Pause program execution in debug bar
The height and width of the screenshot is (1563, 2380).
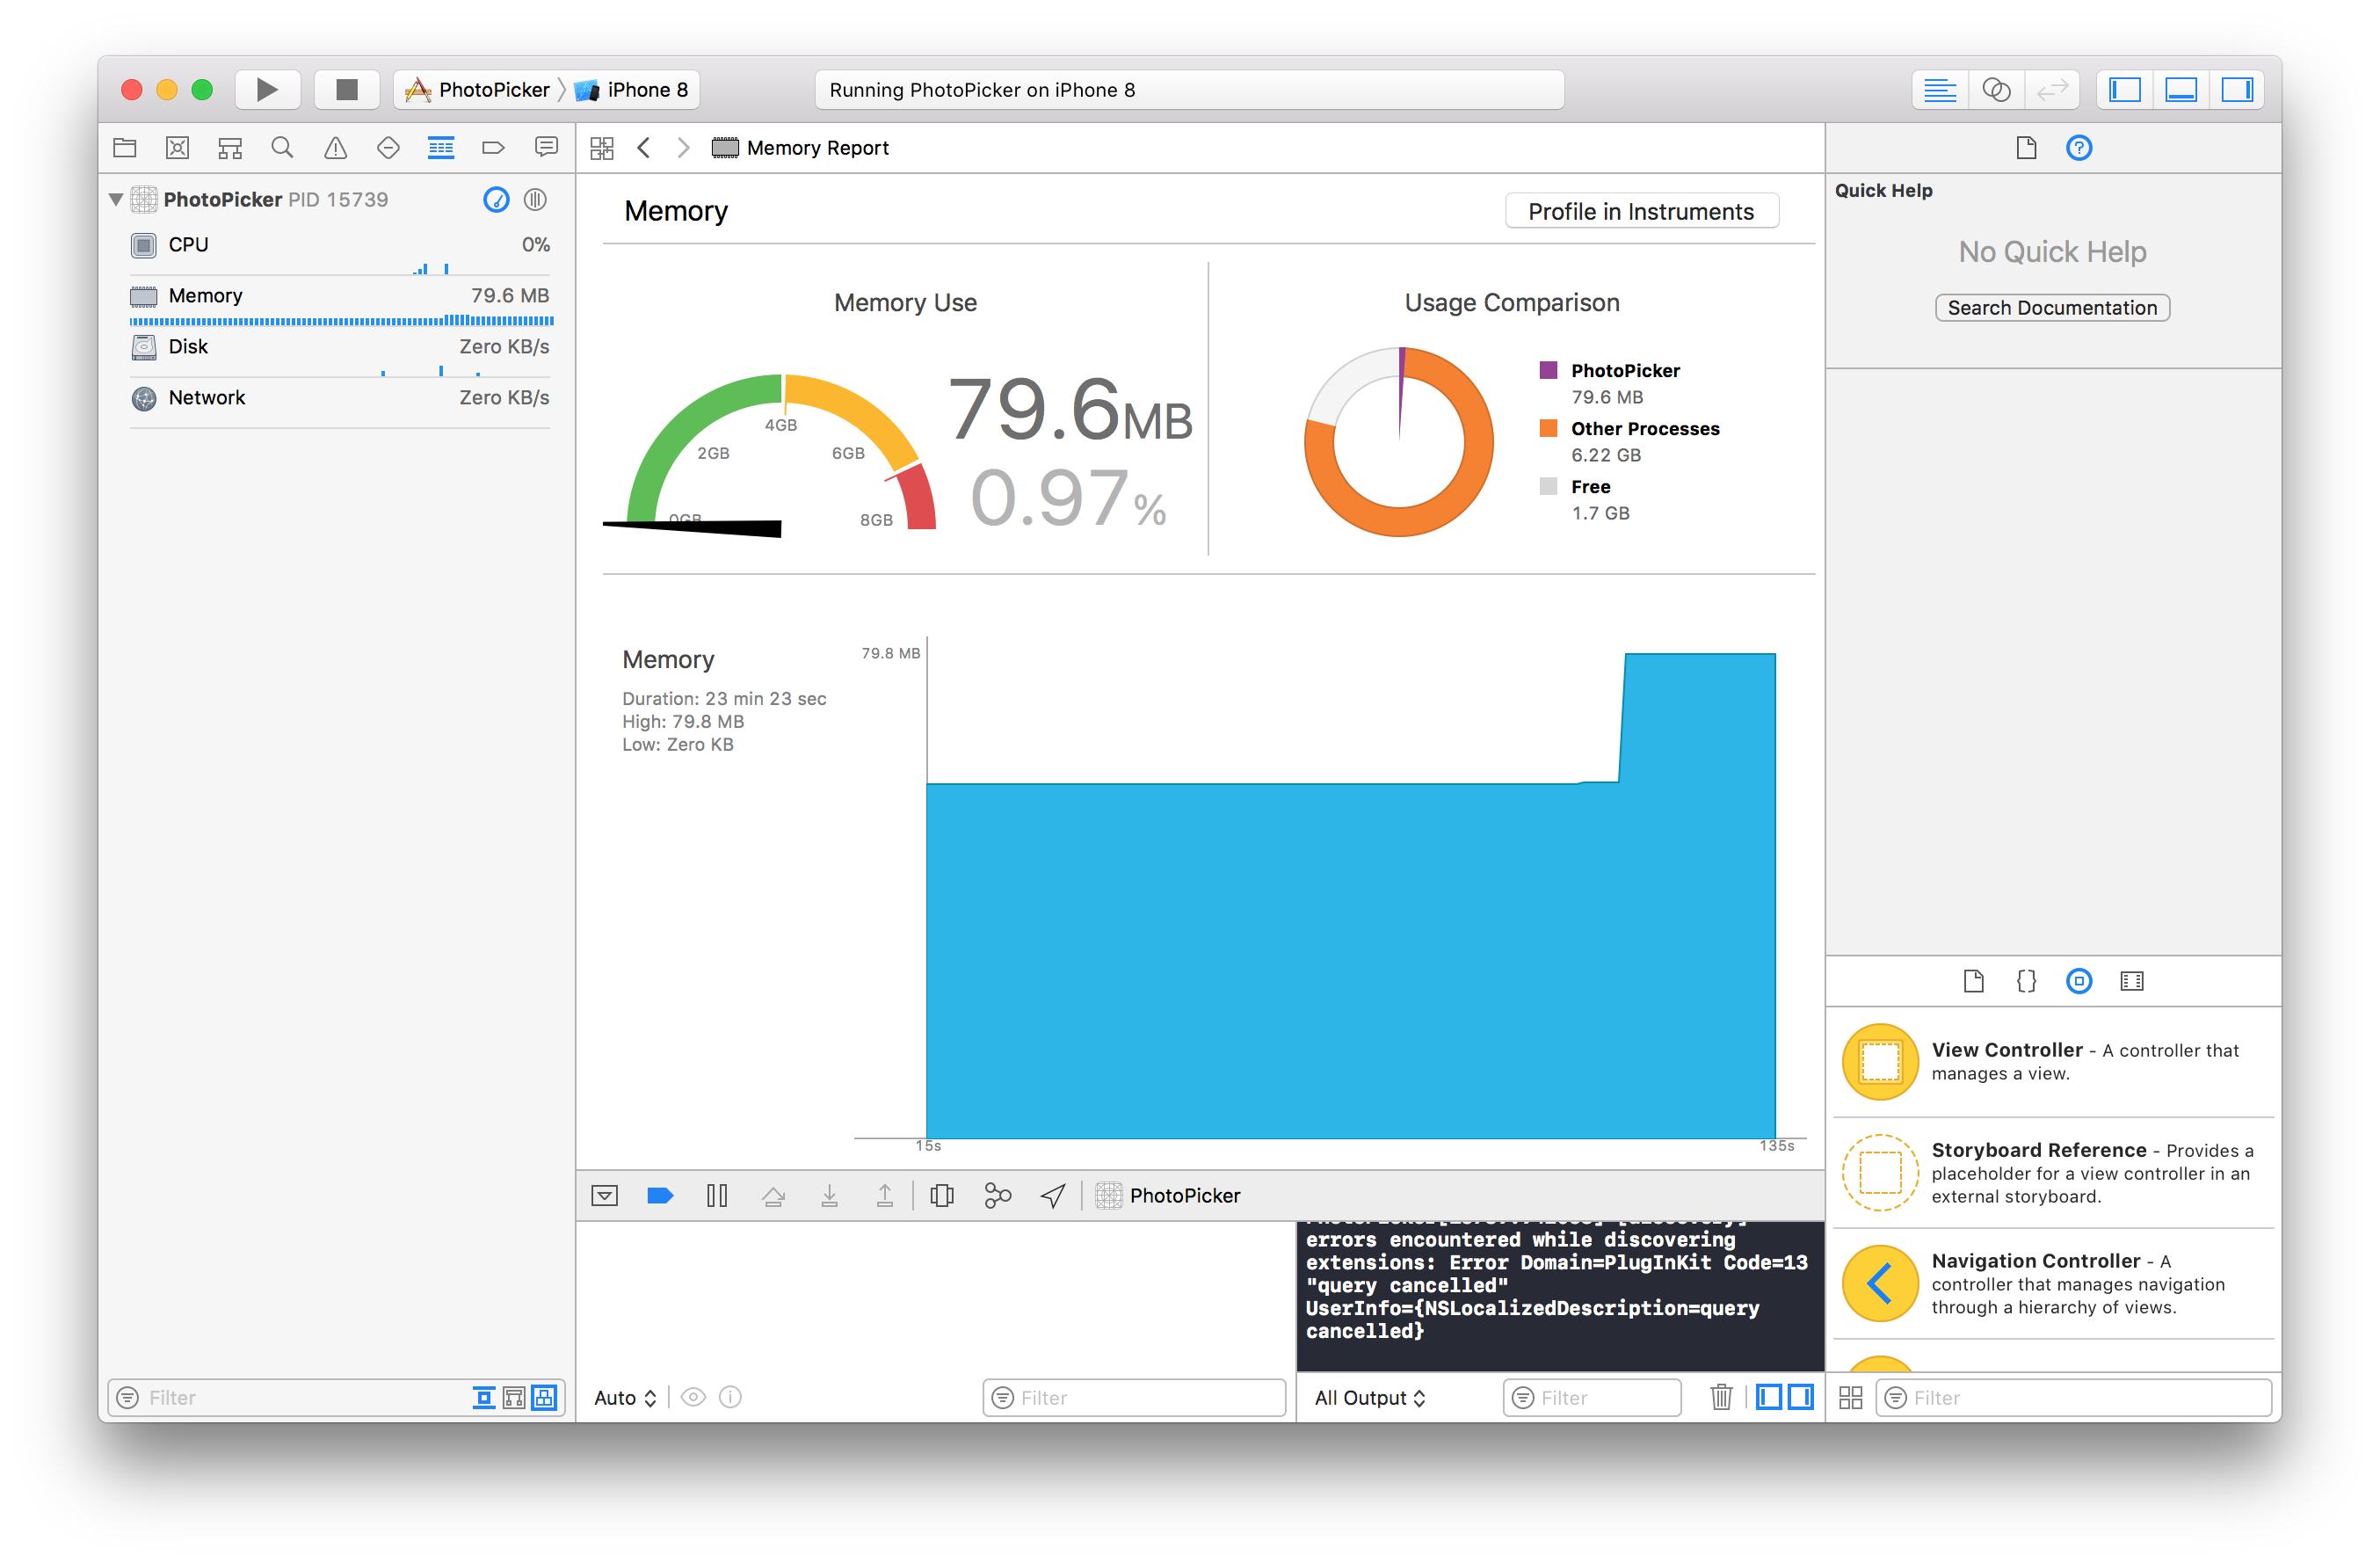pyautogui.click(x=717, y=1195)
